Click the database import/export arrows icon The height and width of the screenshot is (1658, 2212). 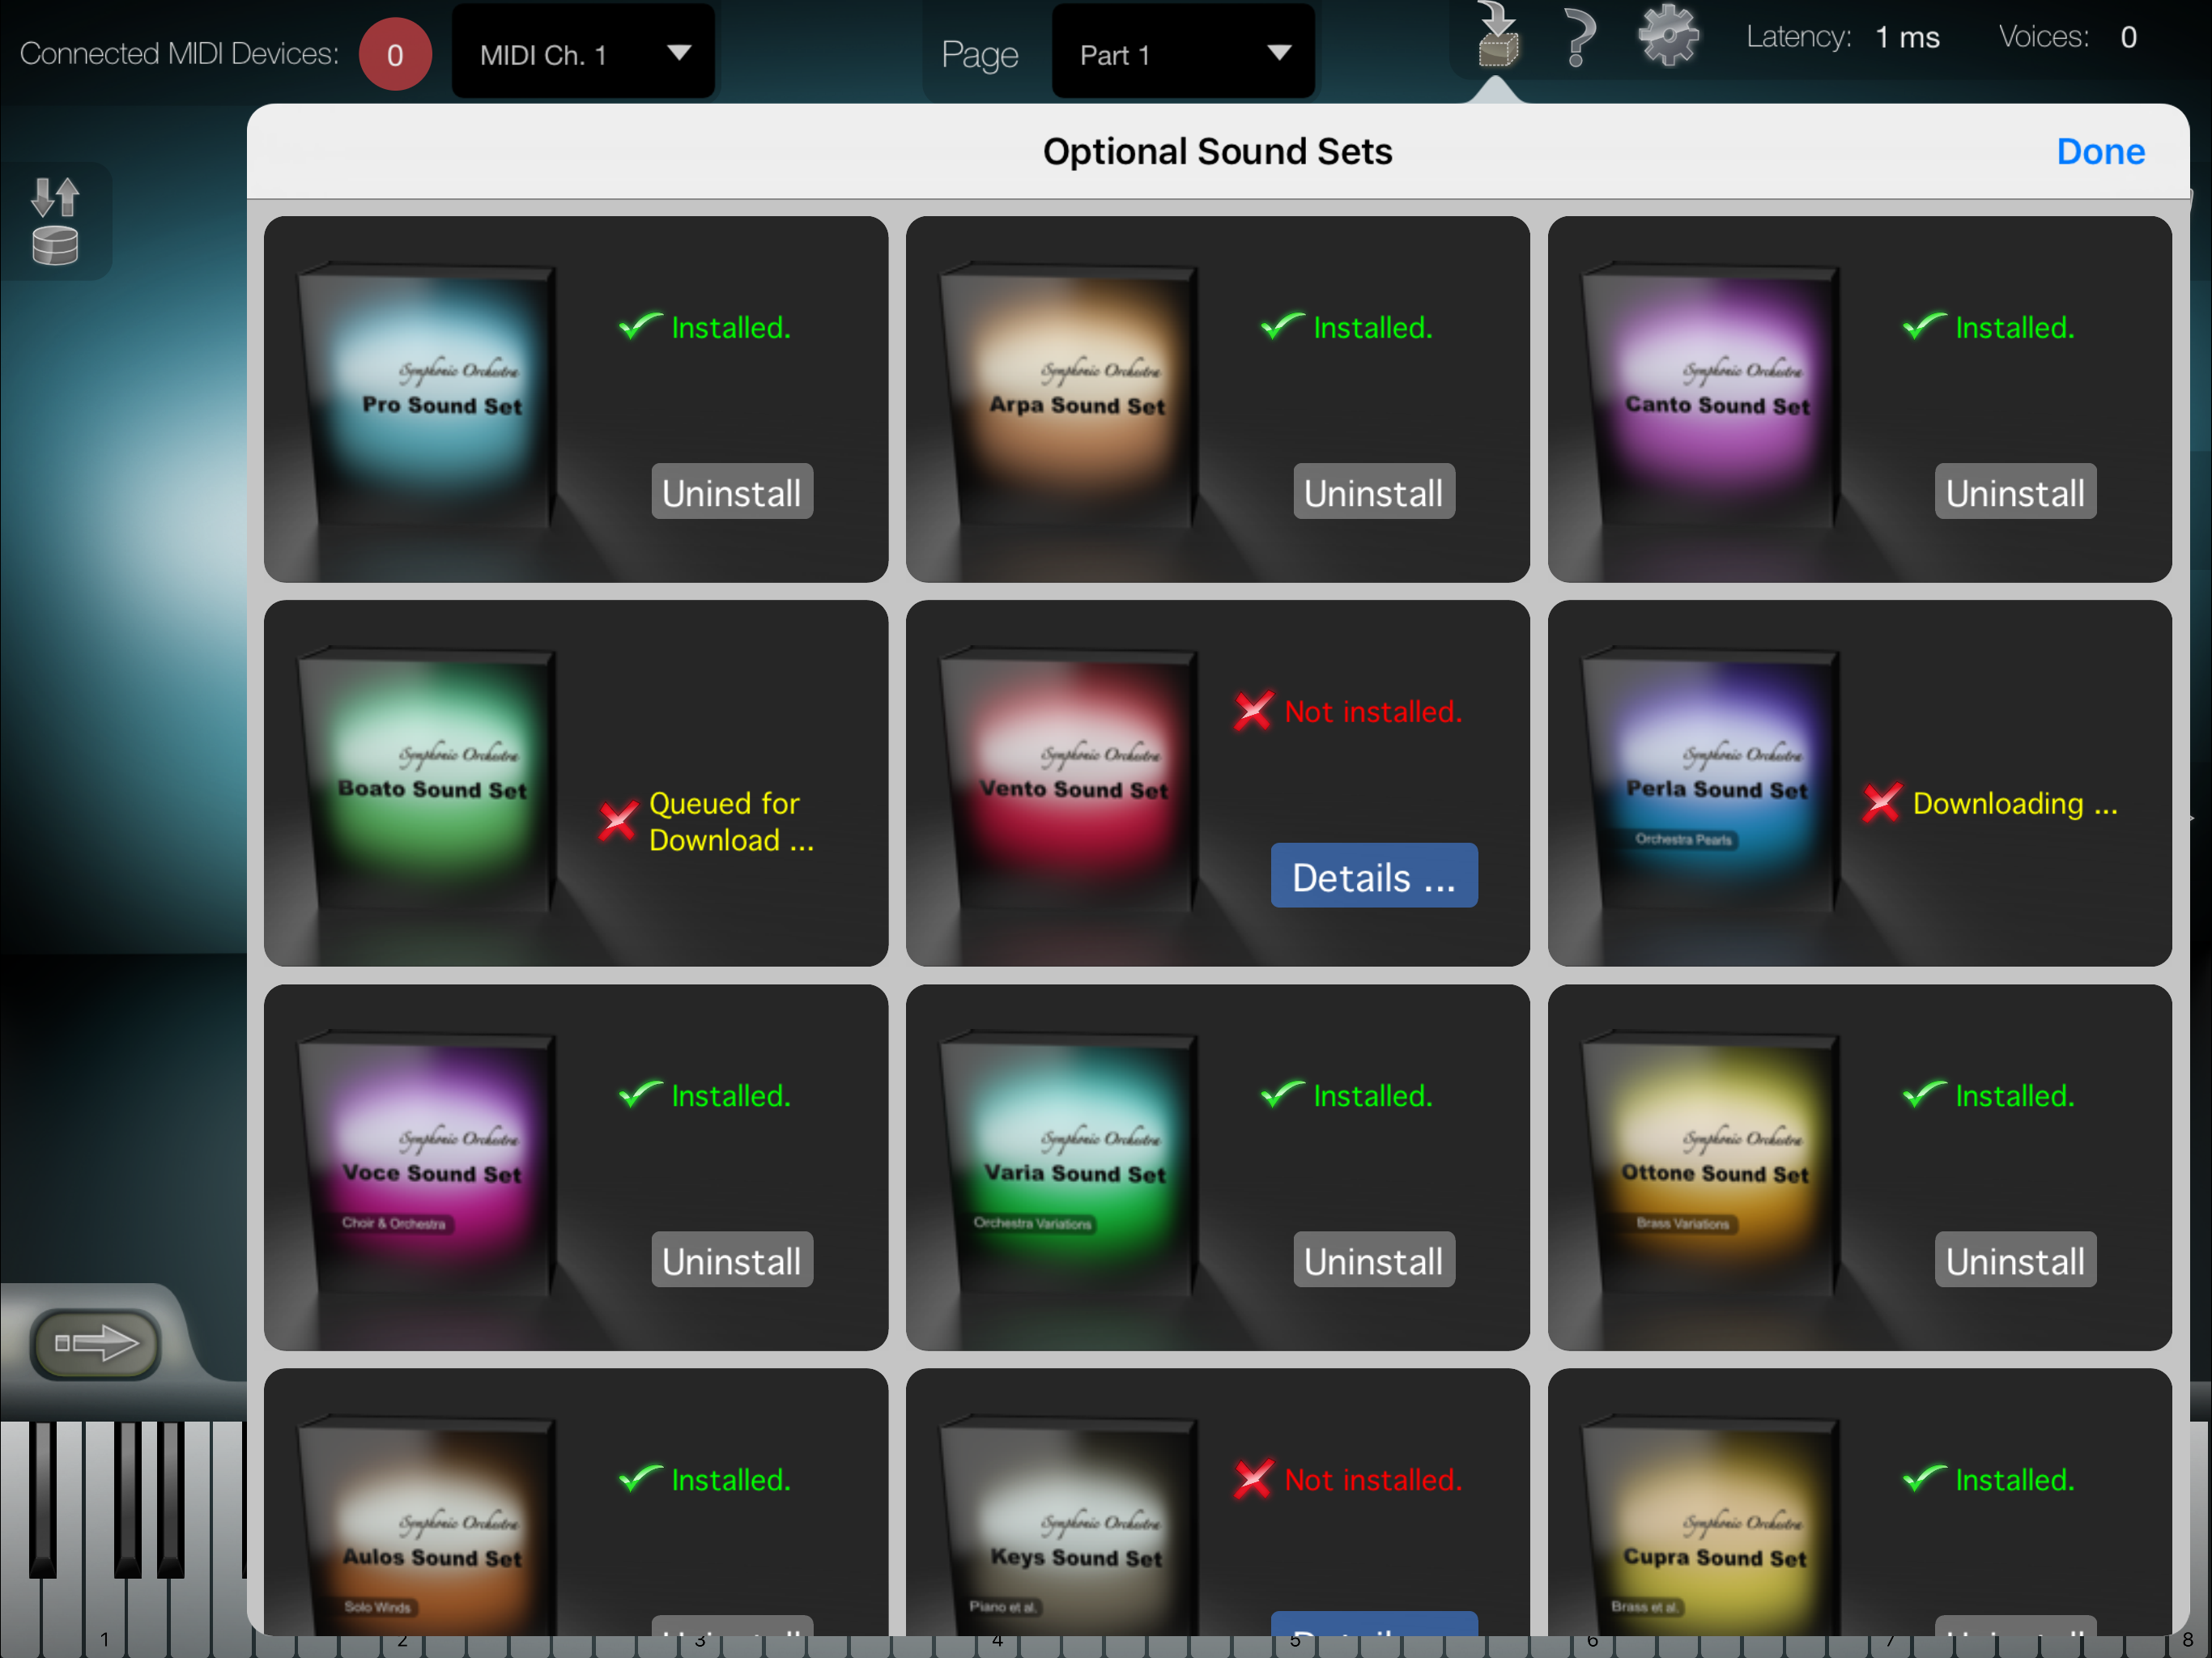(x=55, y=221)
